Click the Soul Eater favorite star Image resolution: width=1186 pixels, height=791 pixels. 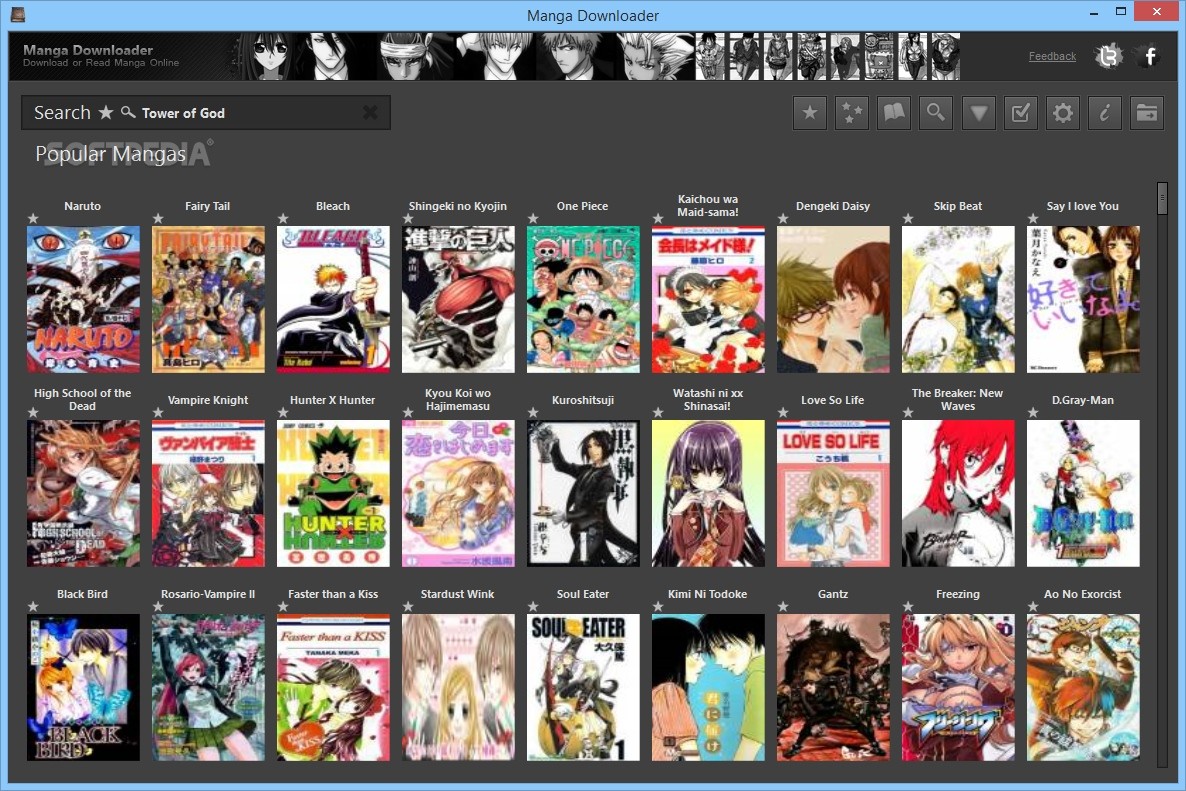[532, 606]
